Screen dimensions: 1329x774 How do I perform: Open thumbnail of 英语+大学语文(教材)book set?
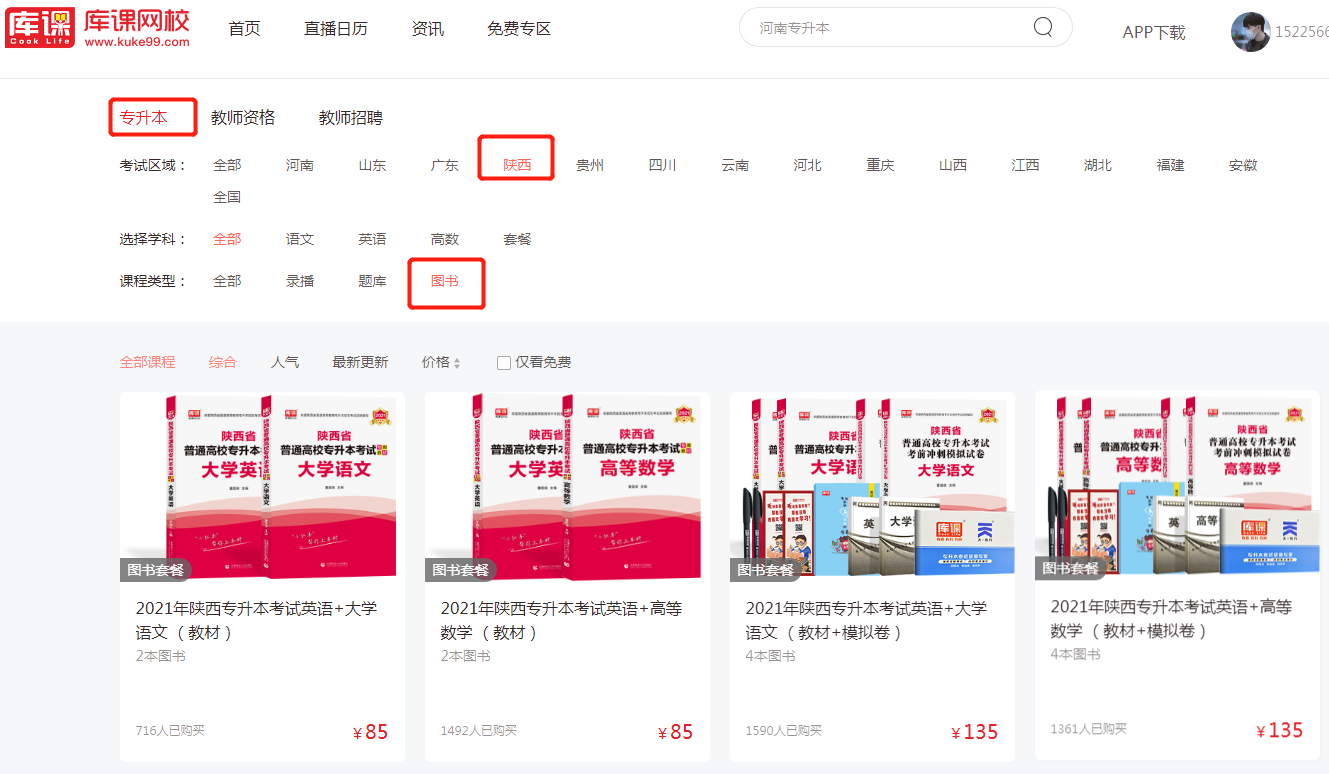click(x=263, y=486)
